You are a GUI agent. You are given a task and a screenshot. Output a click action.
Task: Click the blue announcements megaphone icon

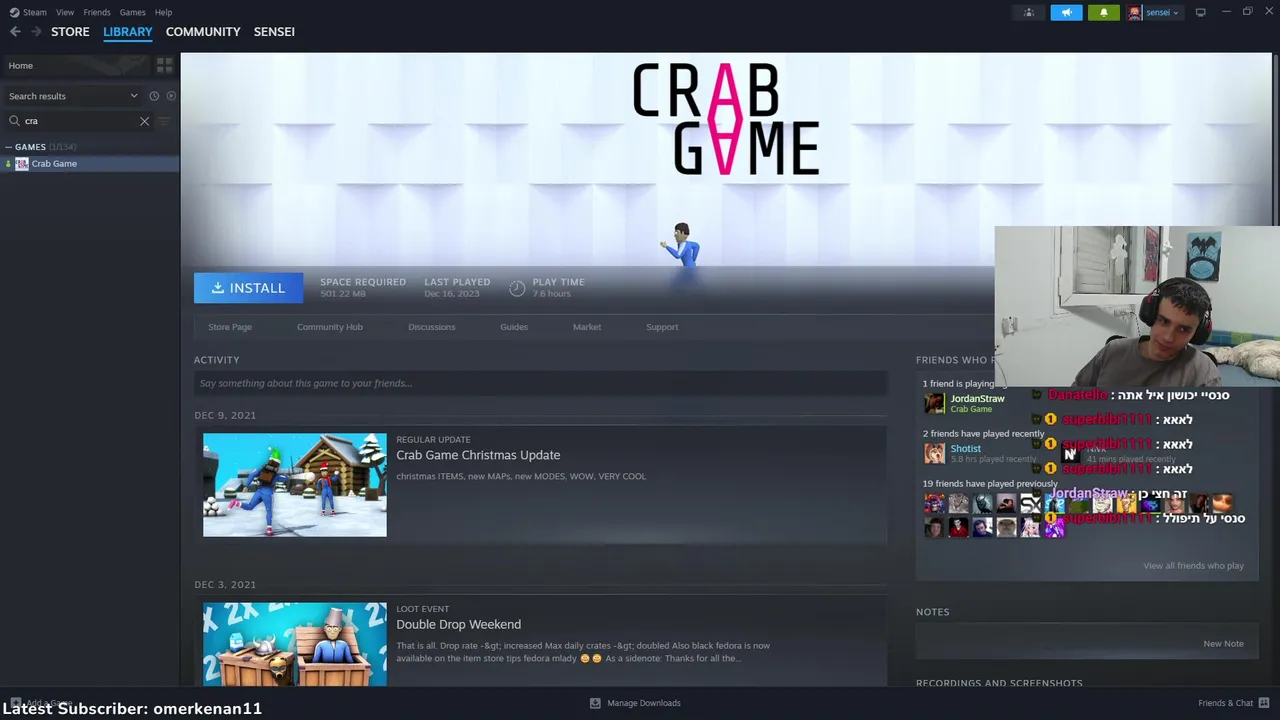click(x=1066, y=13)
